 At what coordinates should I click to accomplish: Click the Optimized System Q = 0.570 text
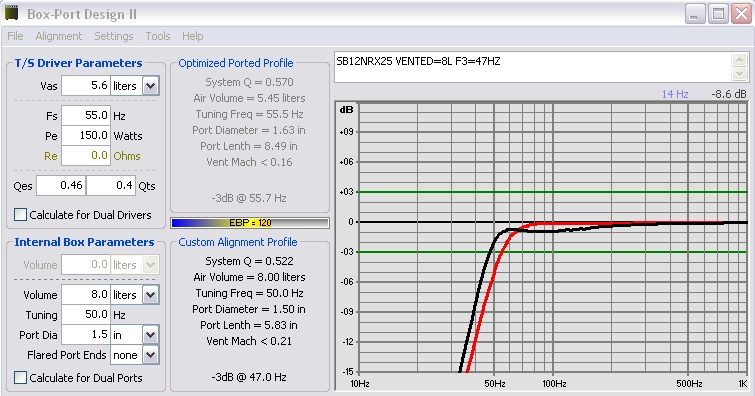coord(249,82)
